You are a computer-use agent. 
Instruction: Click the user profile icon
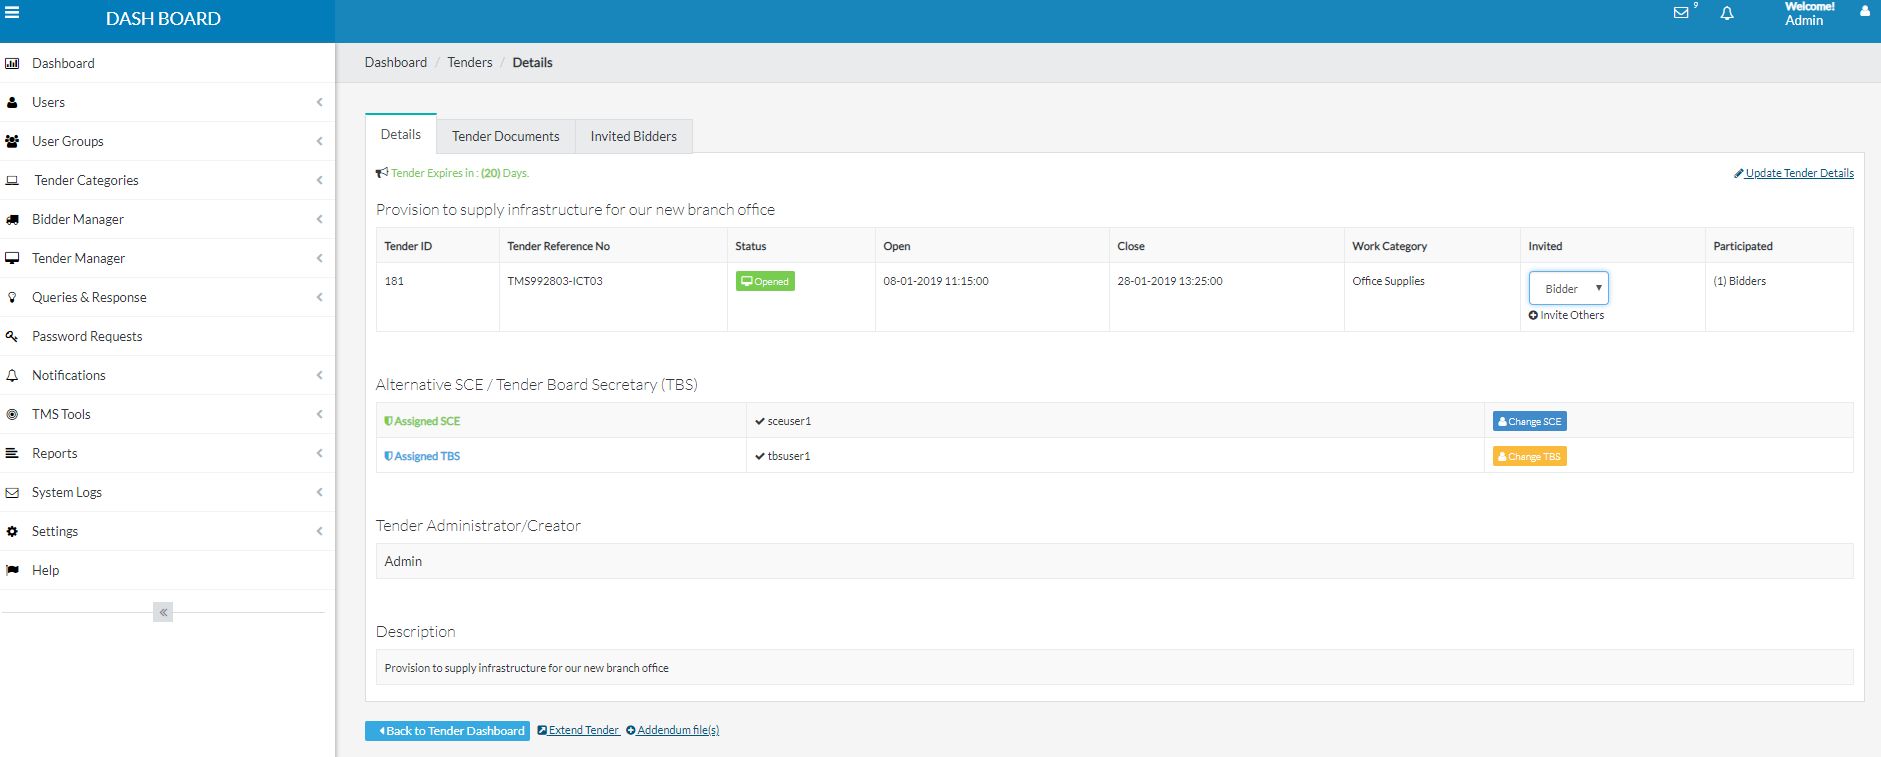click(x=1864, y=12)
